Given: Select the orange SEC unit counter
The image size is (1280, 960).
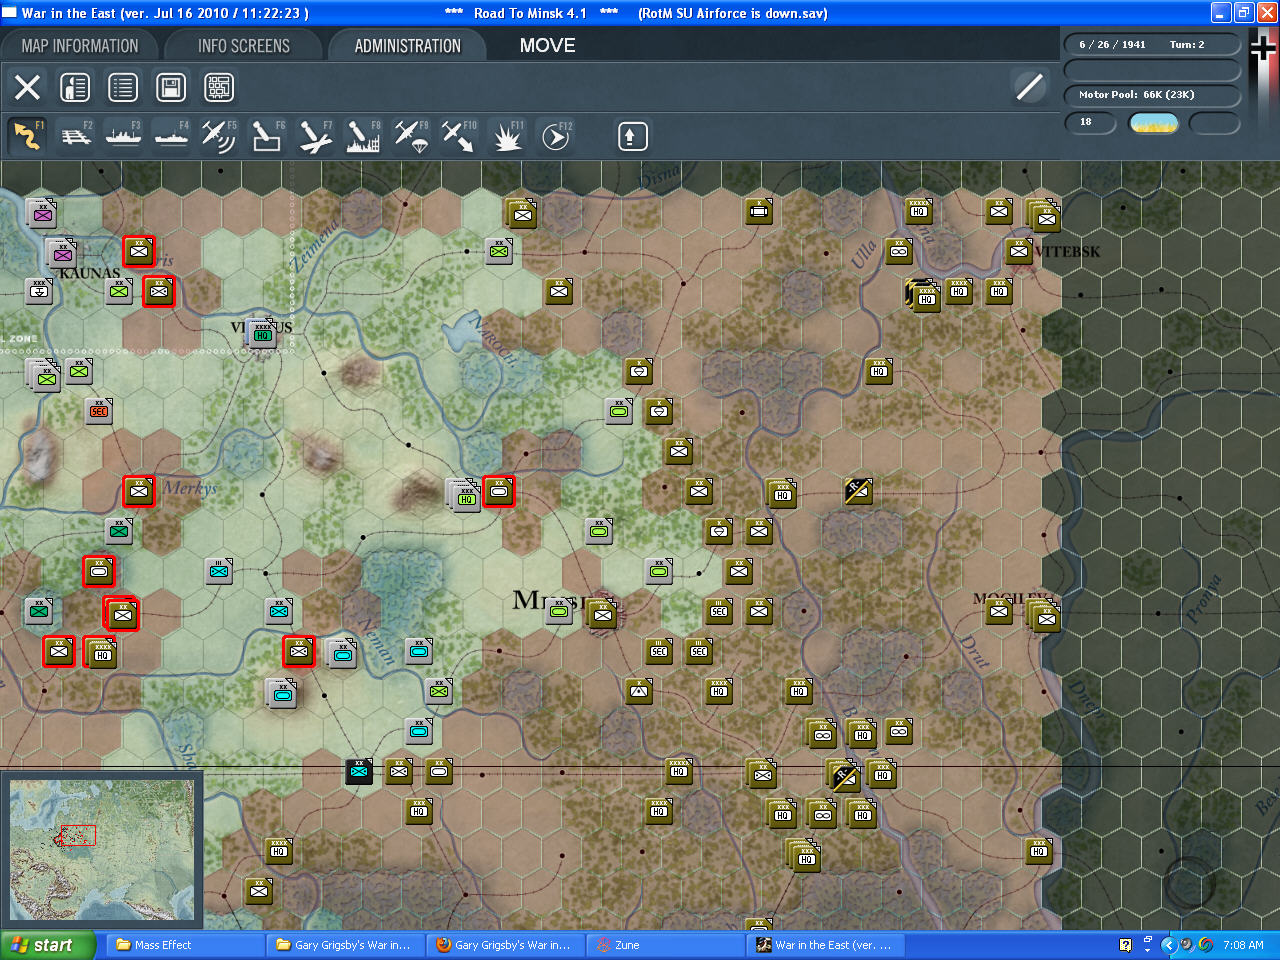Looking at the screenshot, I should click(x=99, y=411).
